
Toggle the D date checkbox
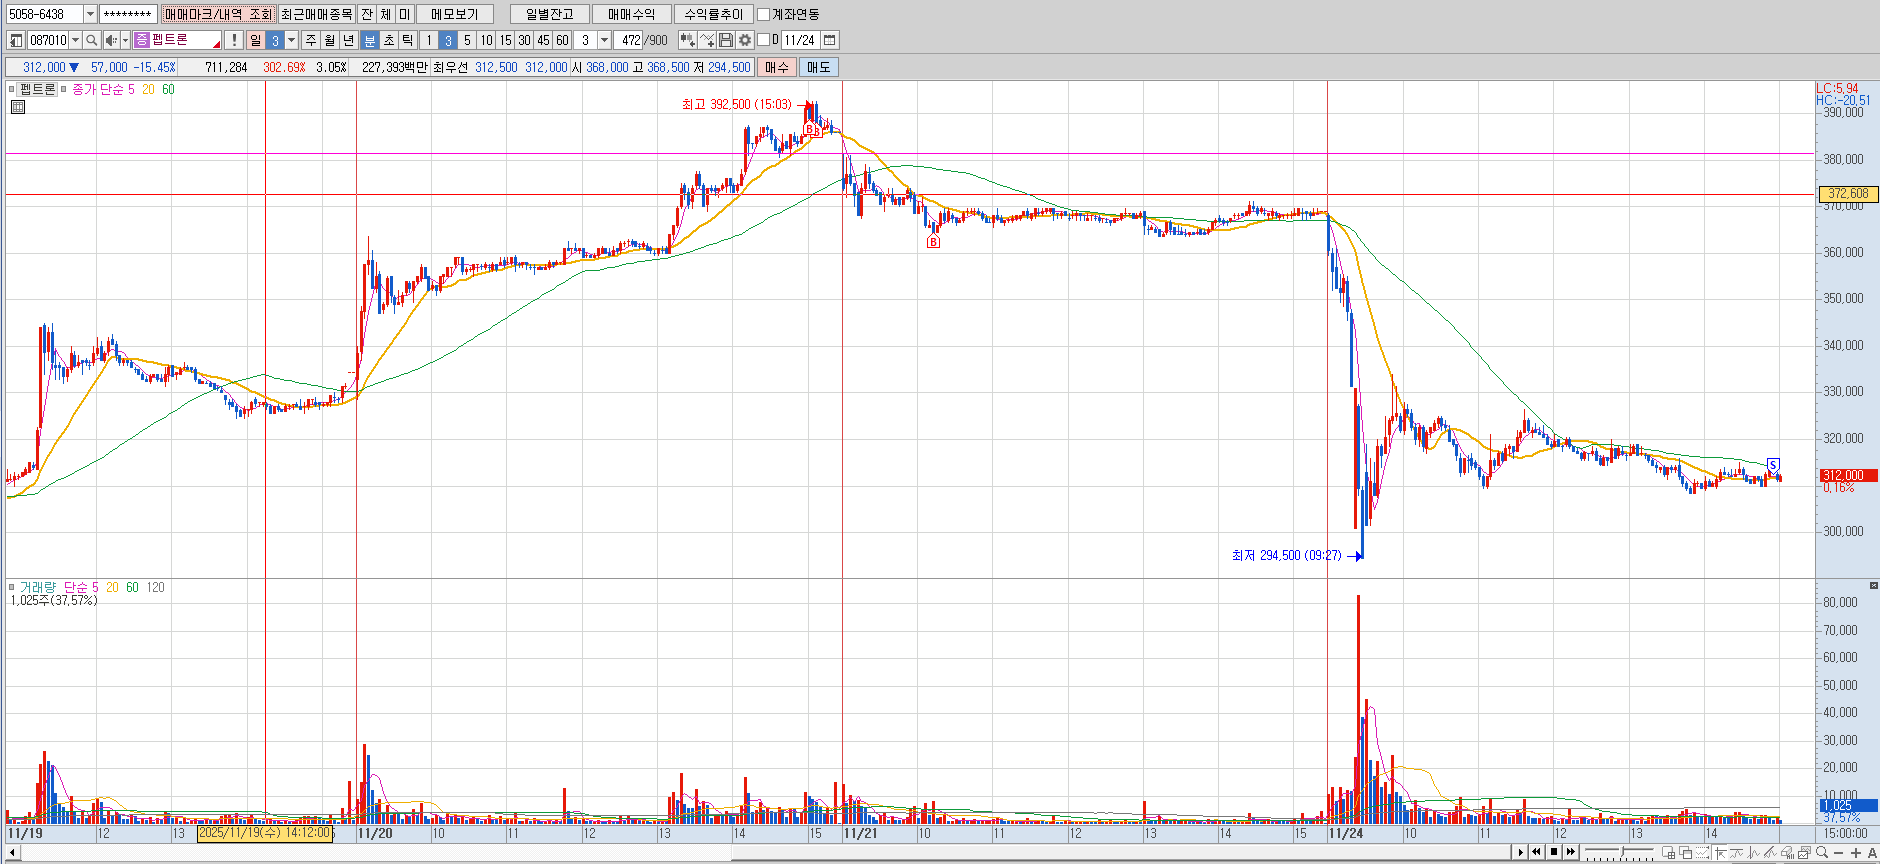[764, 40]
